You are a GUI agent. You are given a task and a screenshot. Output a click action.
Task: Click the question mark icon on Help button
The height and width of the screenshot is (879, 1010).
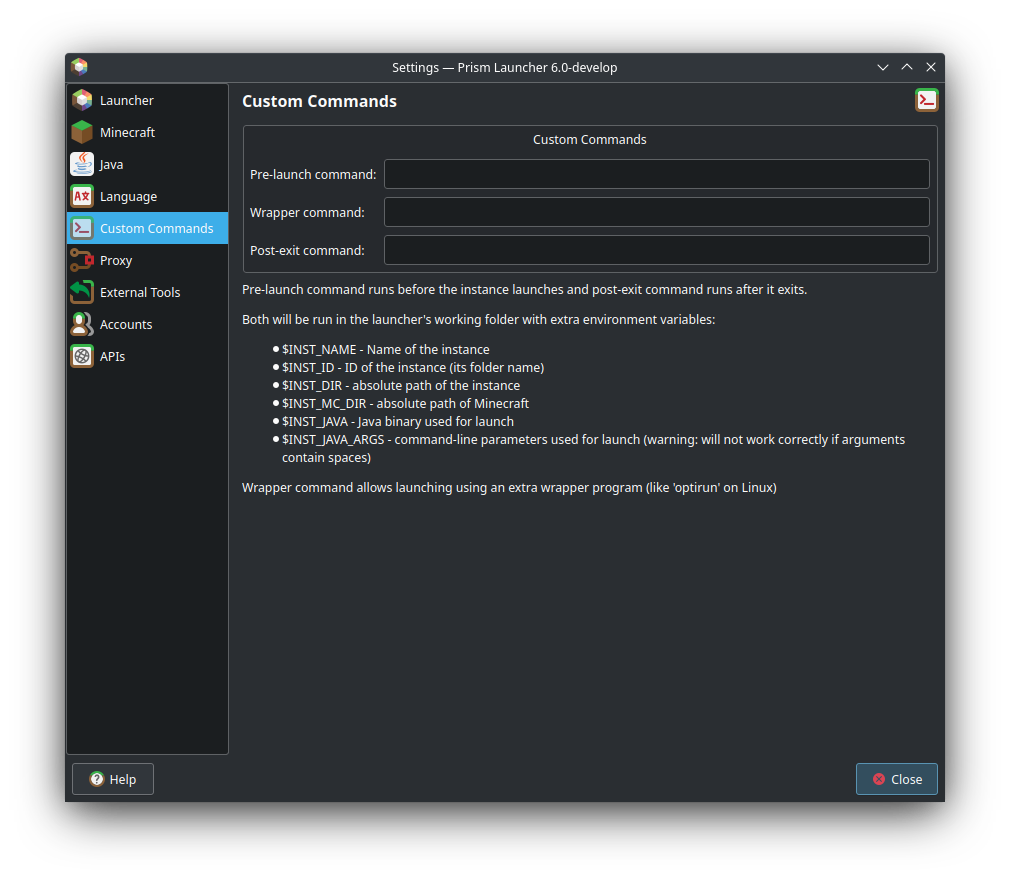click(x=97, y=779)
